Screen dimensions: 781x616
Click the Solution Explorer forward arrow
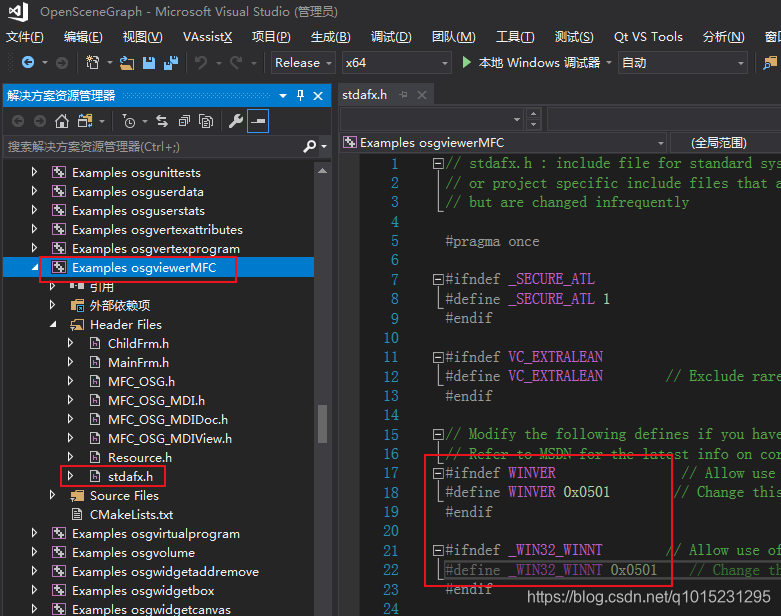point(40,121)
